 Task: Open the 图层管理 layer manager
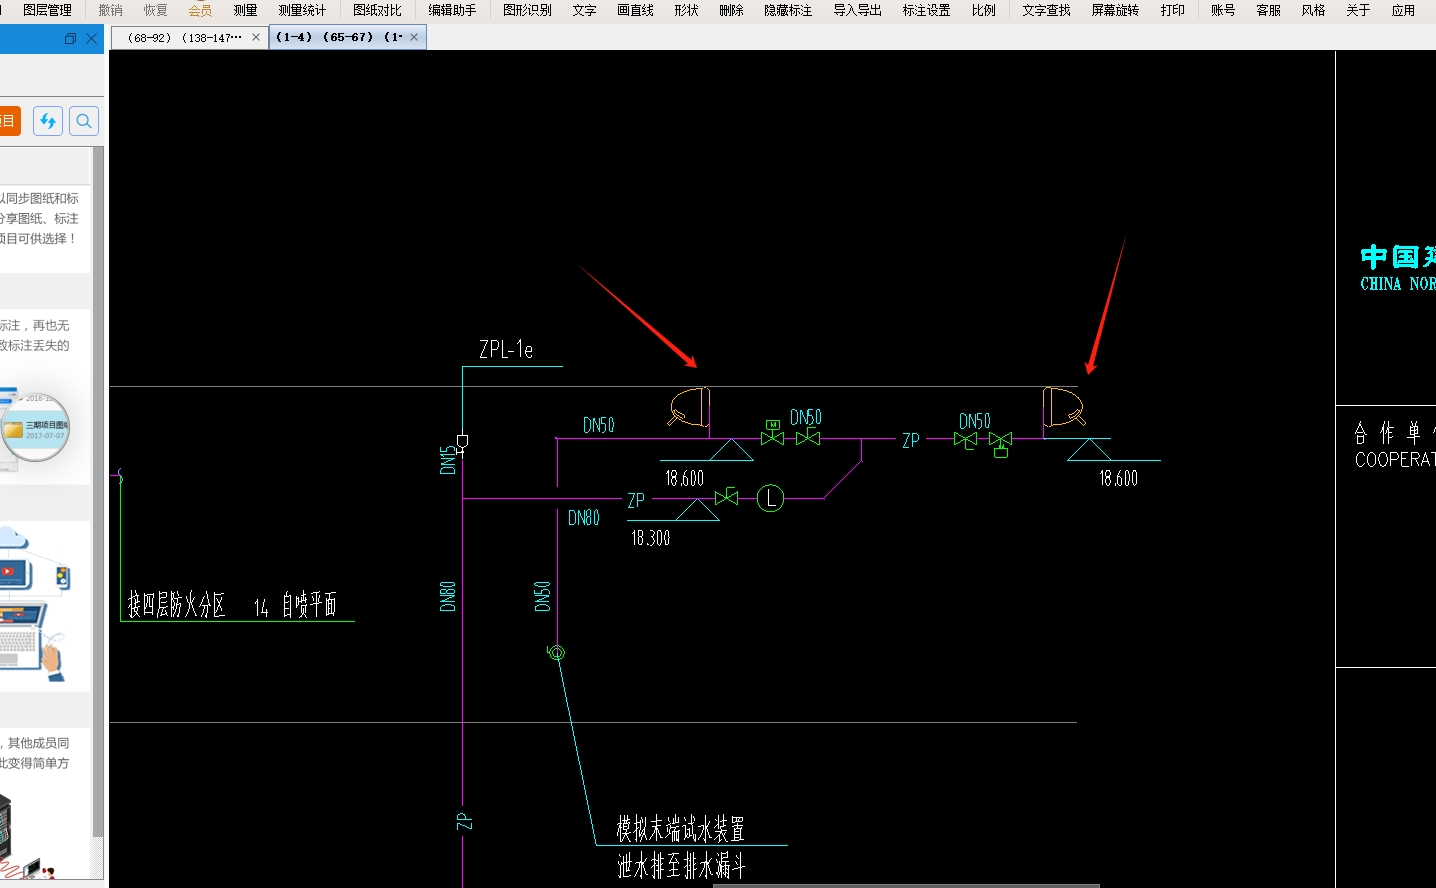tap(47, 10)
